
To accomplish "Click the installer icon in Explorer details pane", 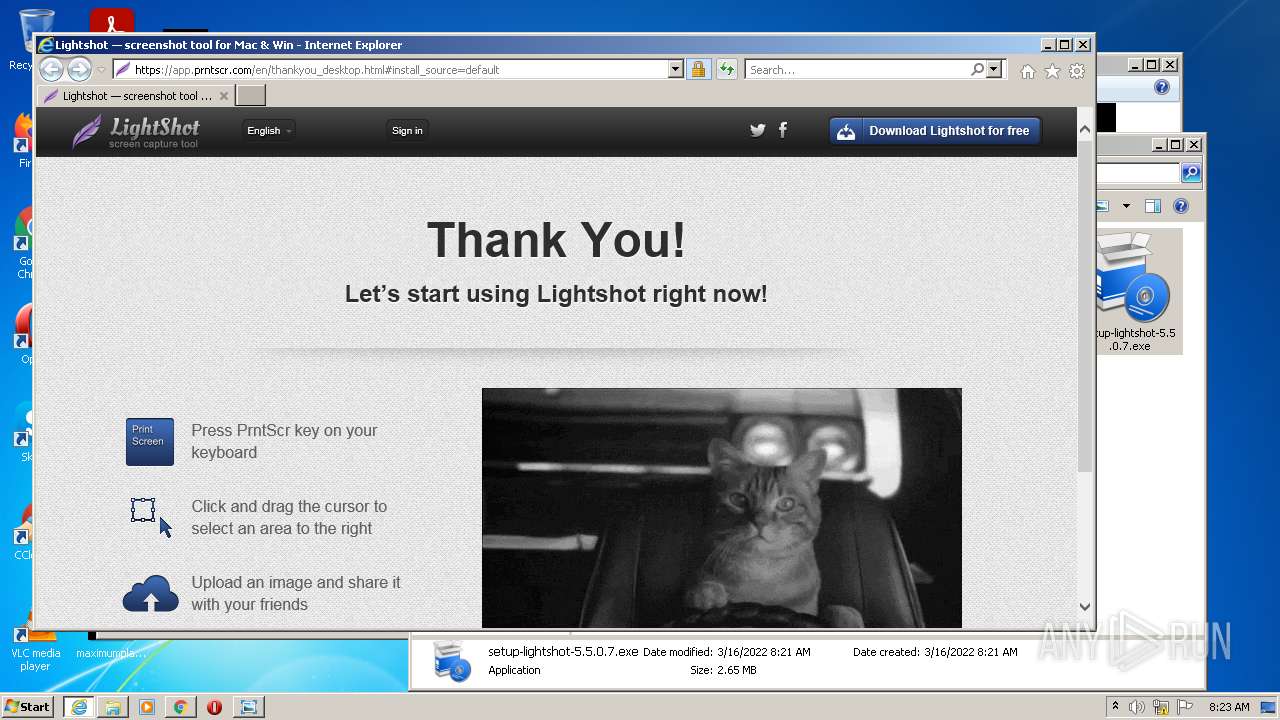I will point(451,661).
